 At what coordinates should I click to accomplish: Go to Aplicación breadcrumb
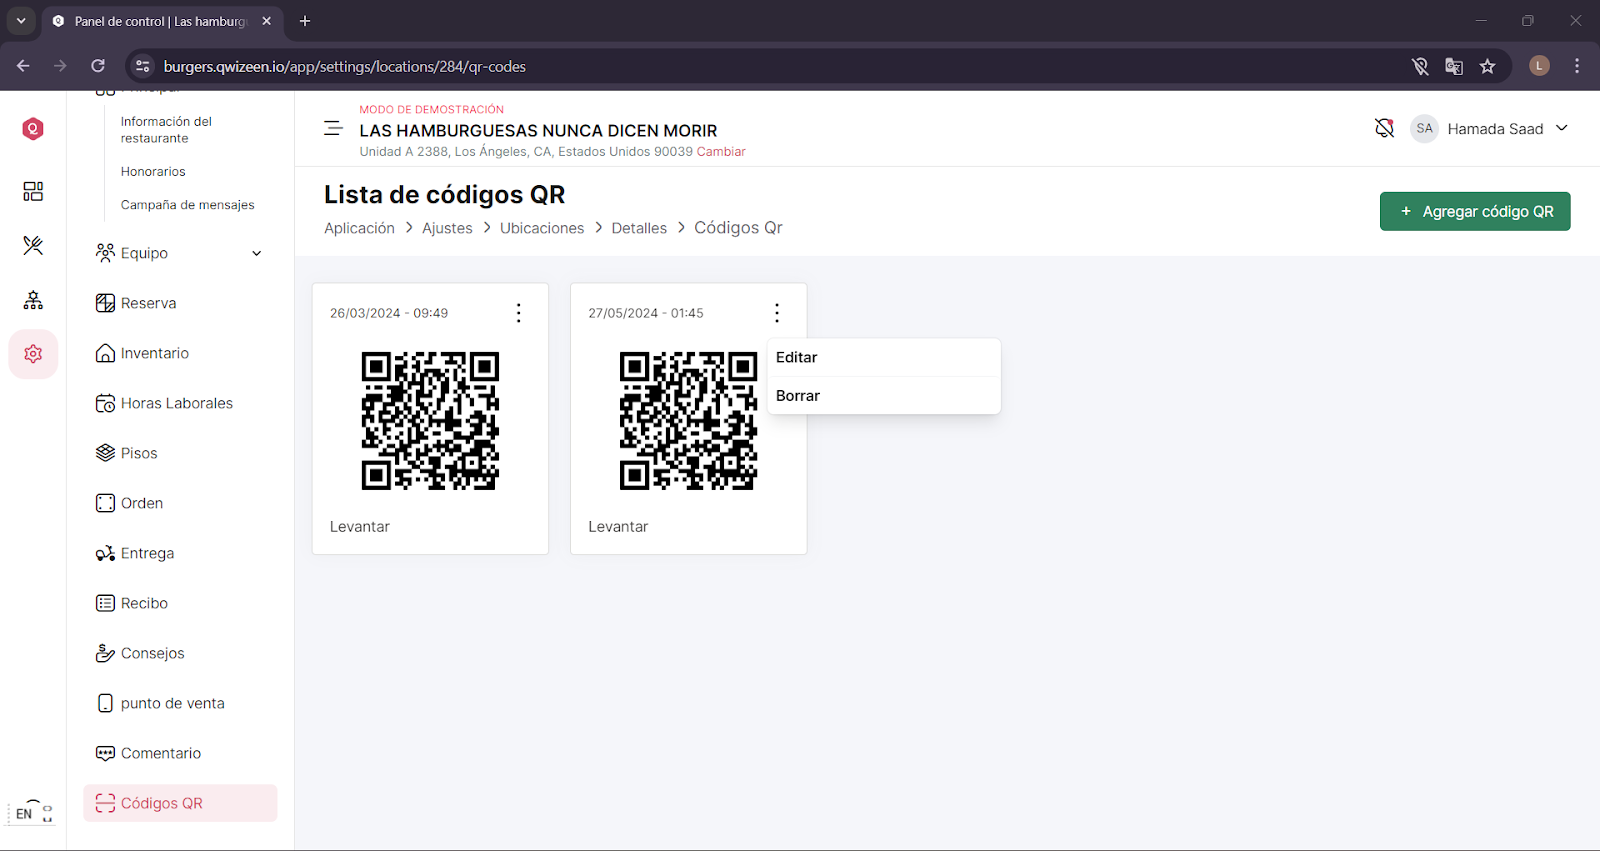point(359,228)
